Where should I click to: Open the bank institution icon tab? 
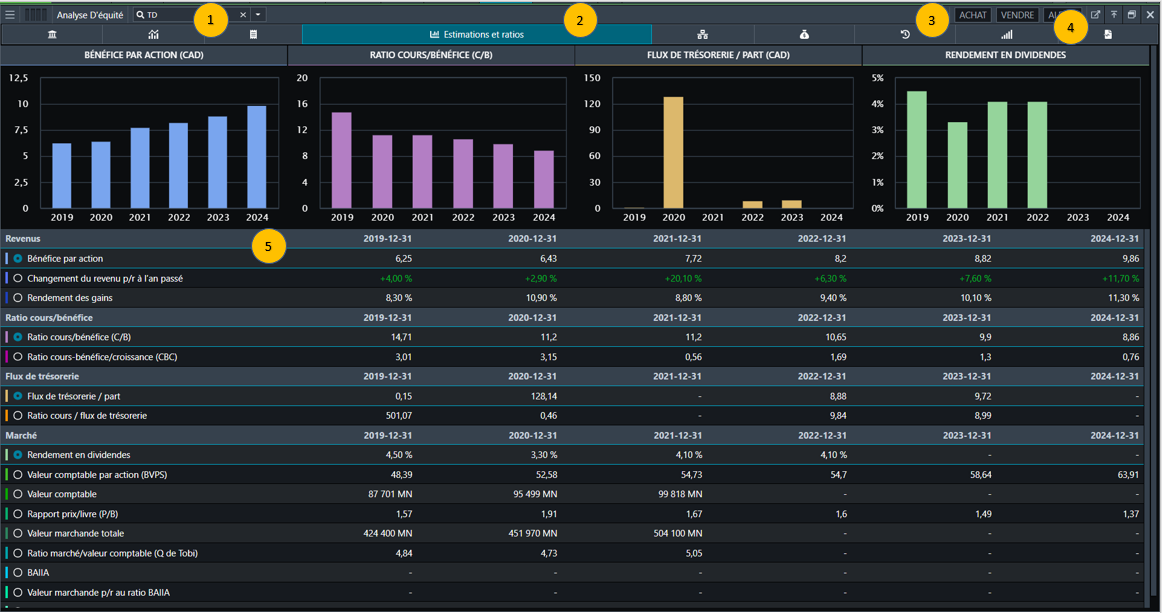[x=52, y=35]
